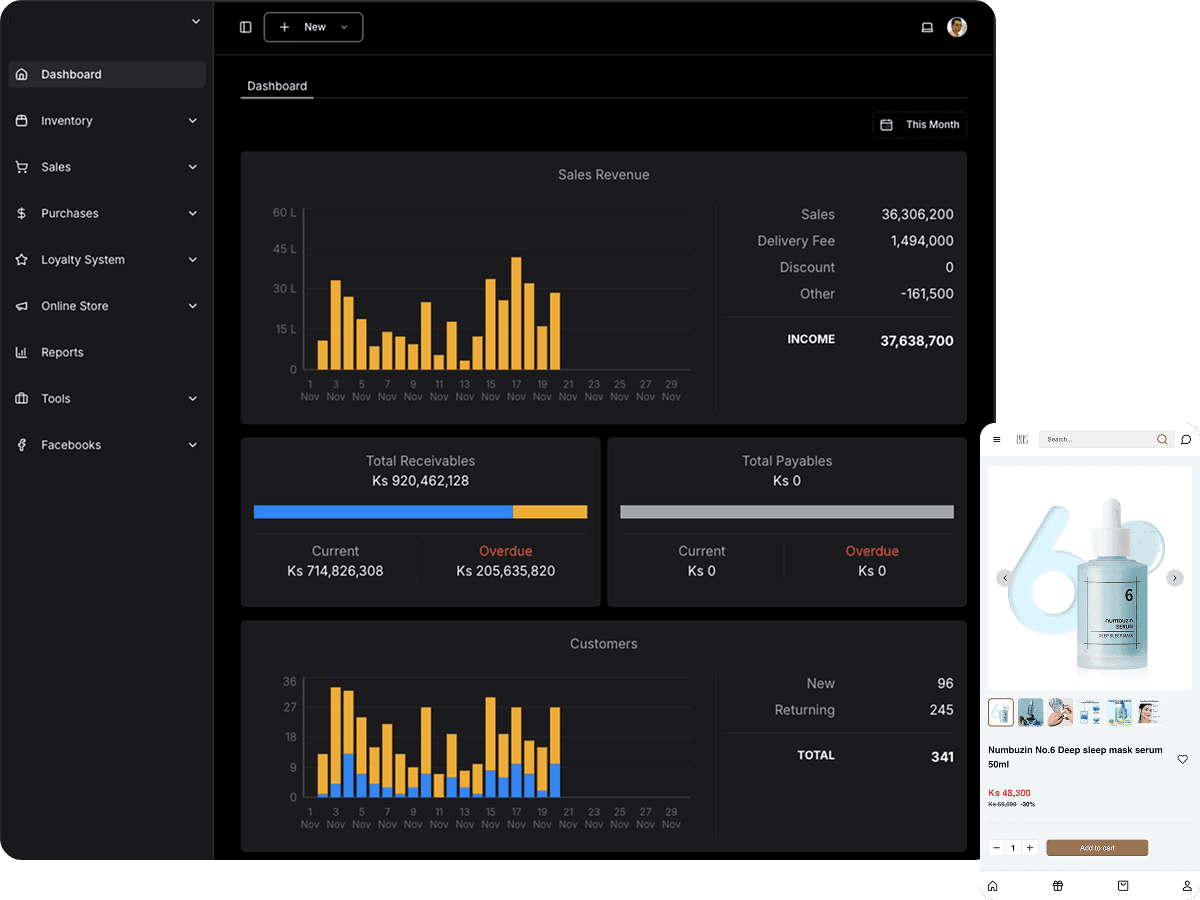1200x900 pixels.
Task: Select the Dashboard home icon in sidebar
Action: click(22, 74)
